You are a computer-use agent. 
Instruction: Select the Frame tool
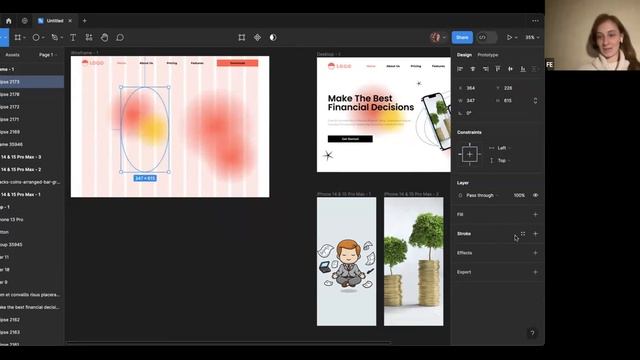tap(18, 38)
